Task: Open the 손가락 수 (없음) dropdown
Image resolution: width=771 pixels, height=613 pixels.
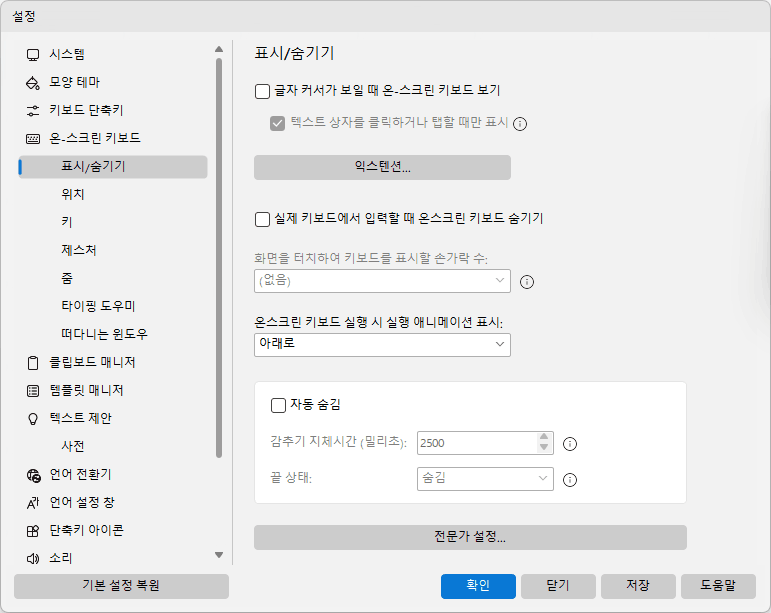Action: tap(382, 281)
